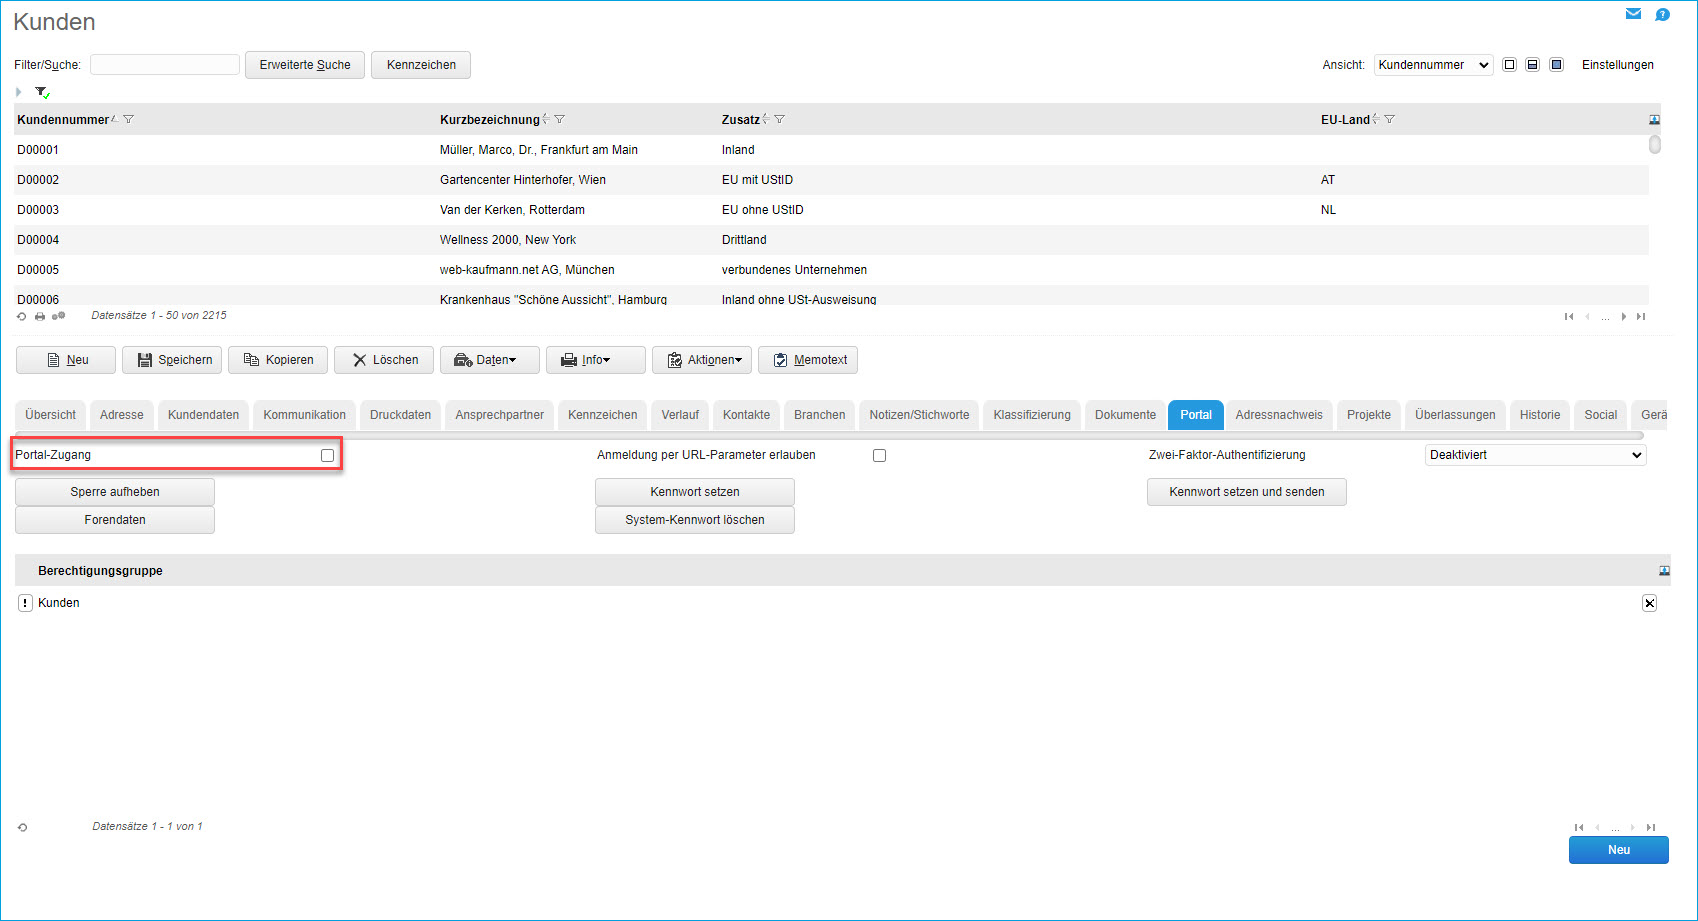
Task: Click the filter icon beside Kurzbezeichnung column
Action: pos(560,119)
